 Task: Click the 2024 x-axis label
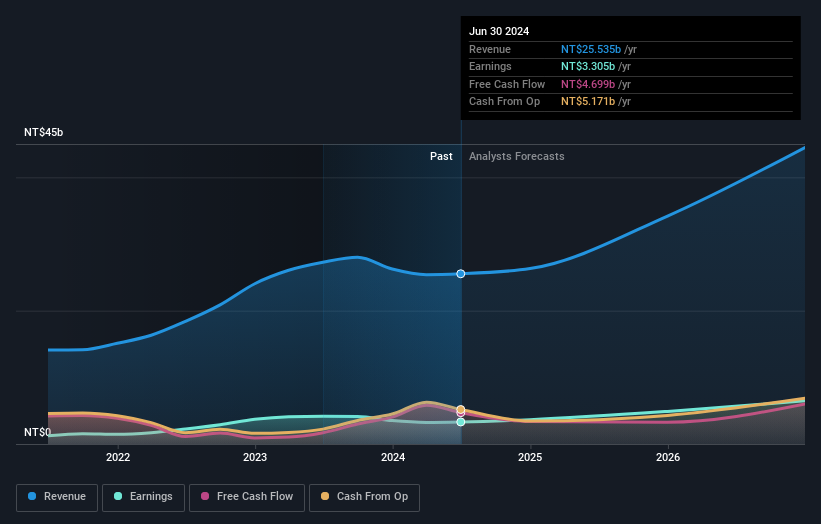coord(393,458)
